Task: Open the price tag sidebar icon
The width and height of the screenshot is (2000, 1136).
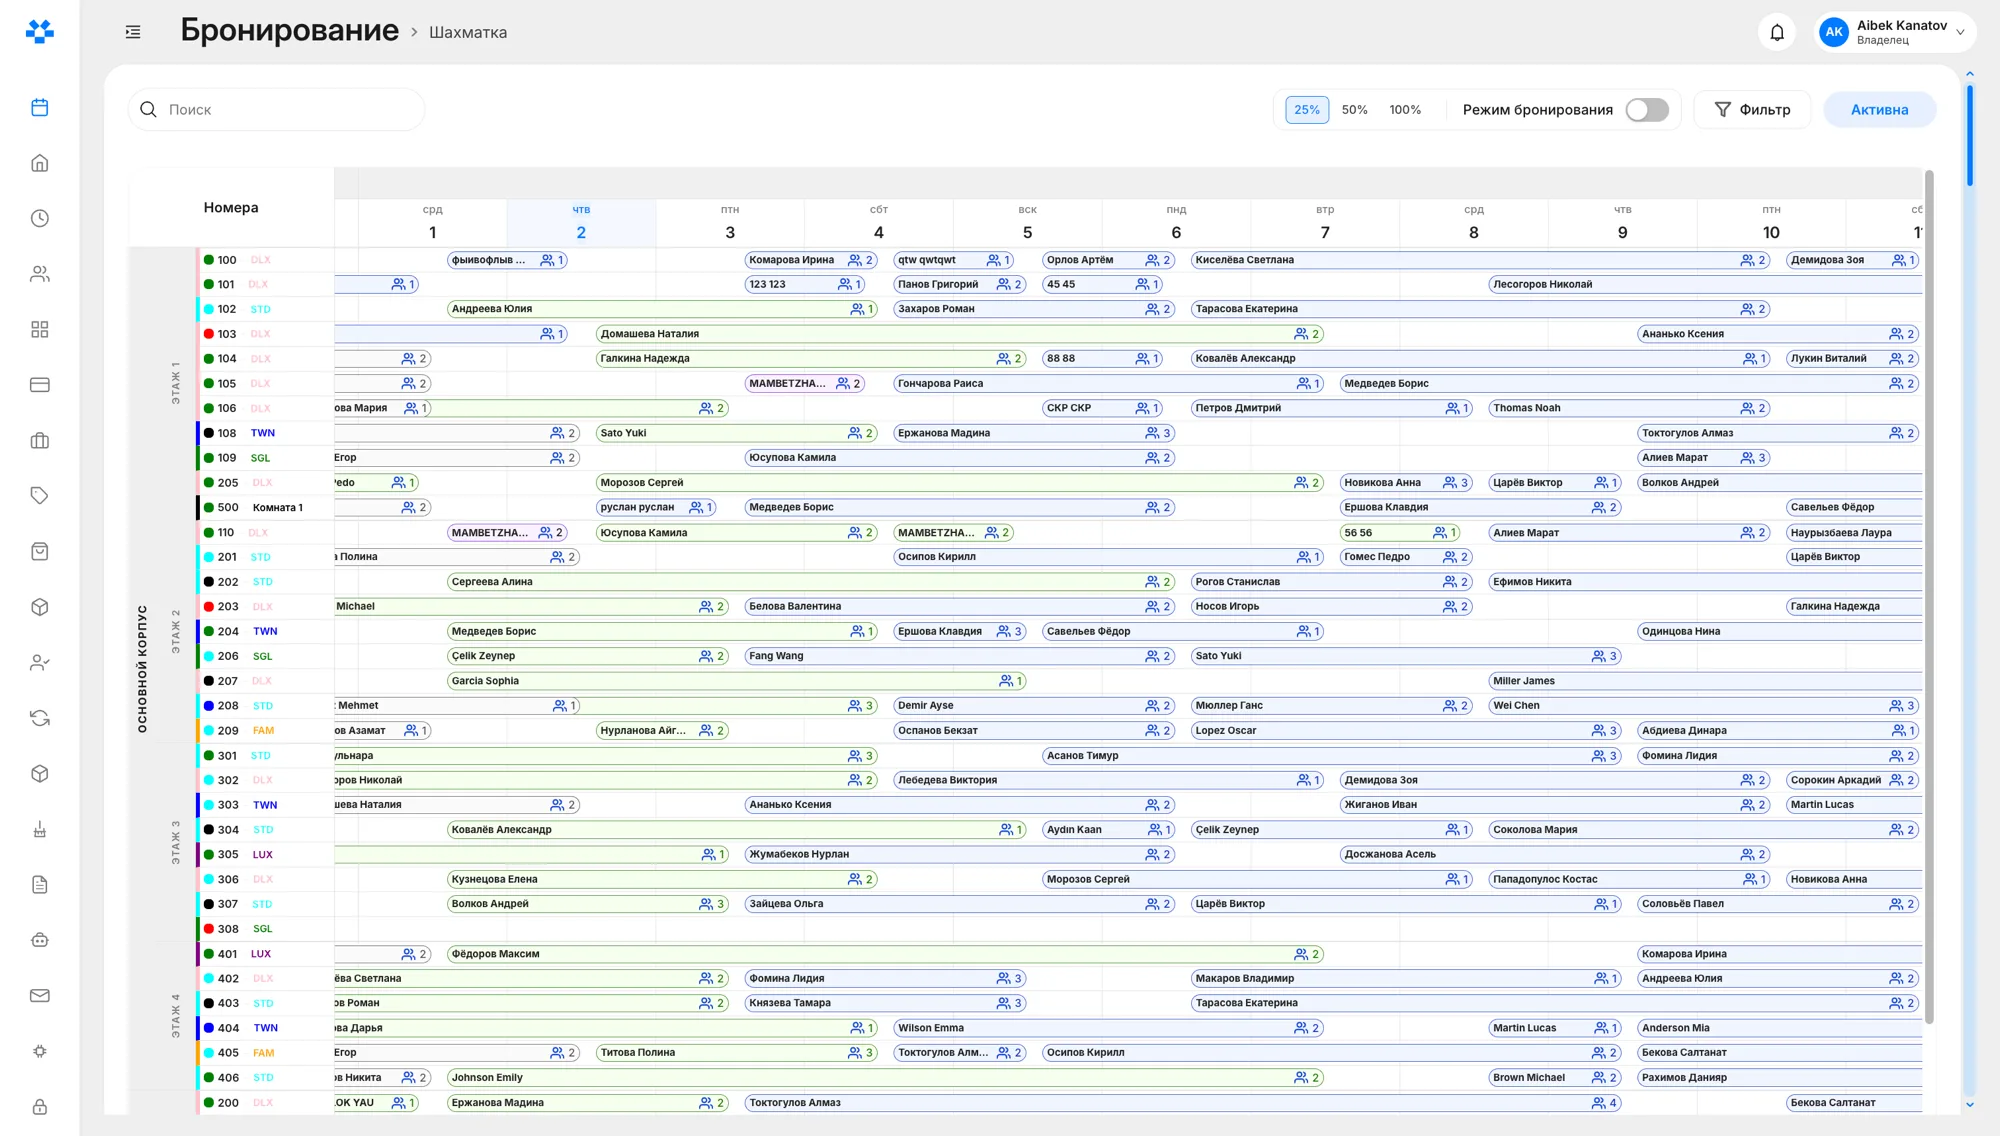Action: (x=40, y=496)
